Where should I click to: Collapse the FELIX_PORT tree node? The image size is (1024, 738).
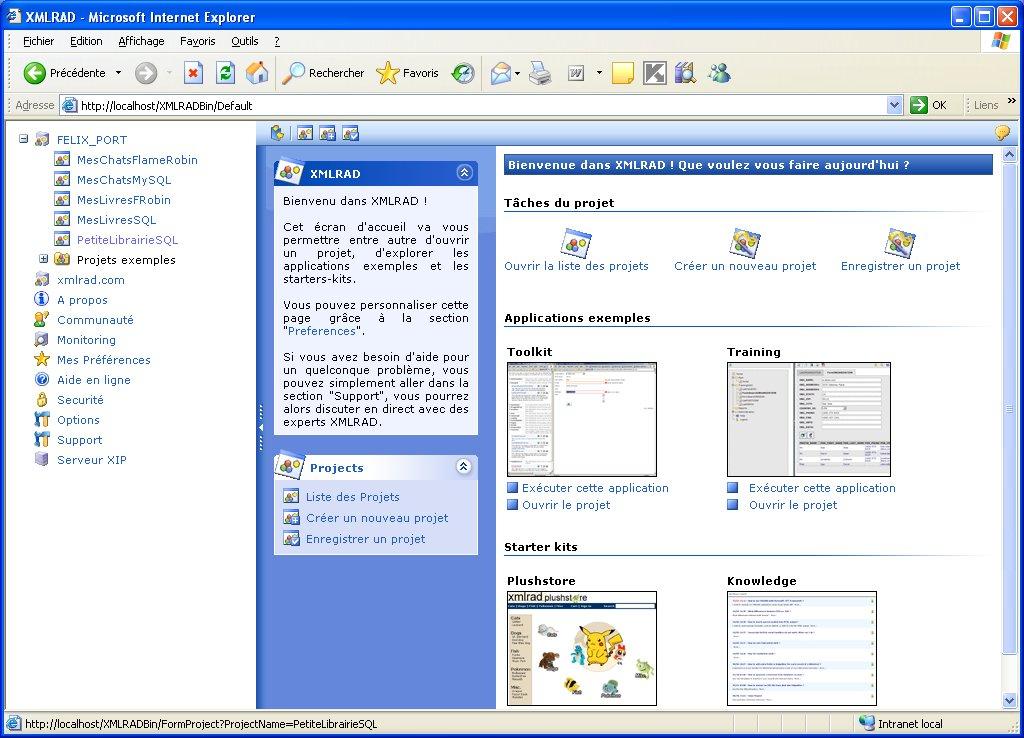(x=24, y=140)
